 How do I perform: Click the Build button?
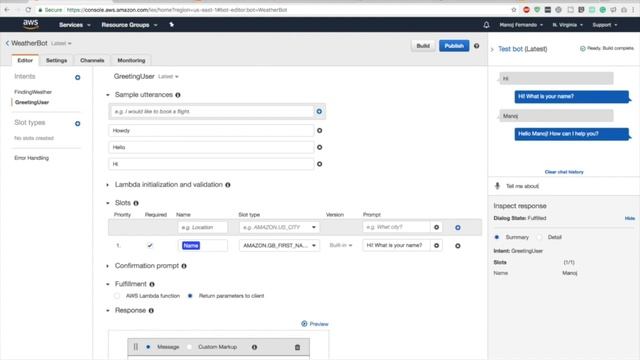point(423,46)
